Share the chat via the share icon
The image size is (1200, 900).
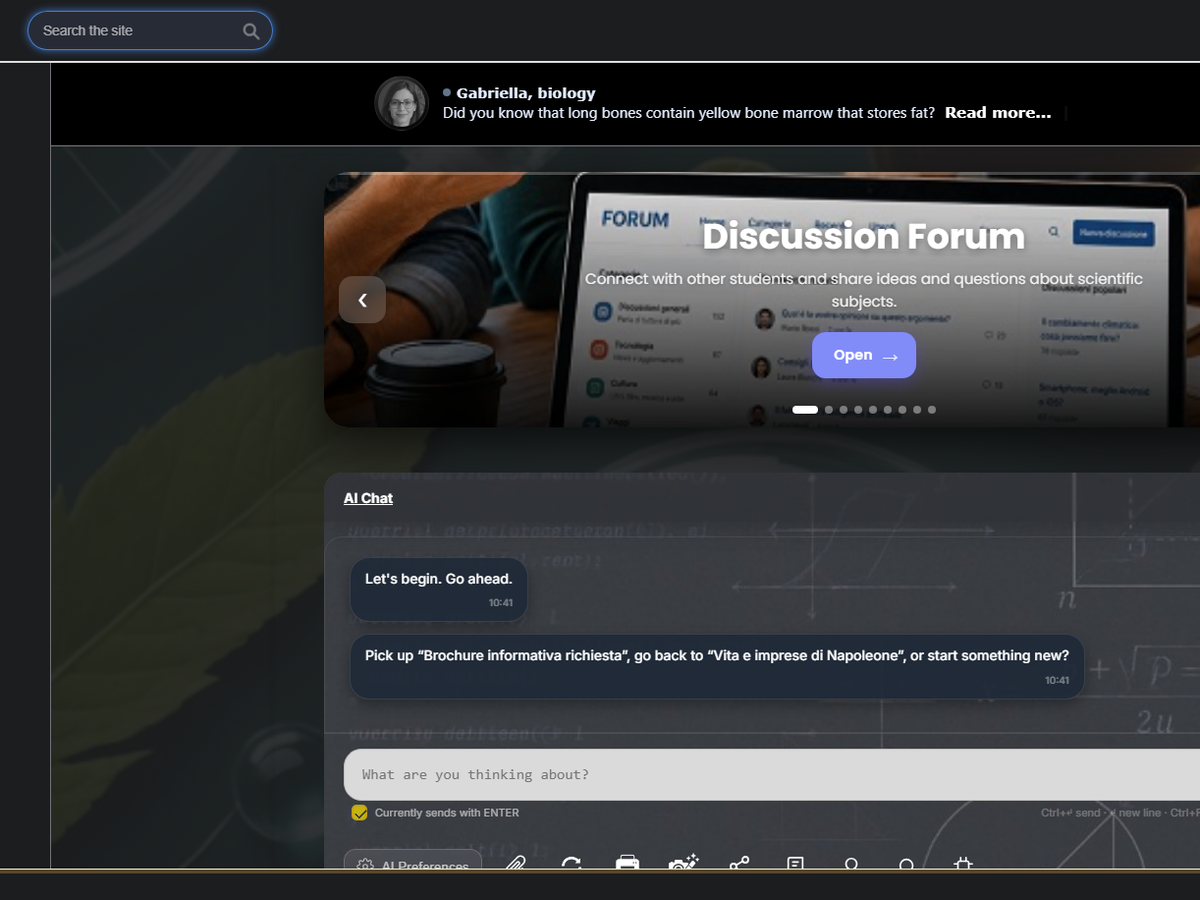click(x=739, y=863)
